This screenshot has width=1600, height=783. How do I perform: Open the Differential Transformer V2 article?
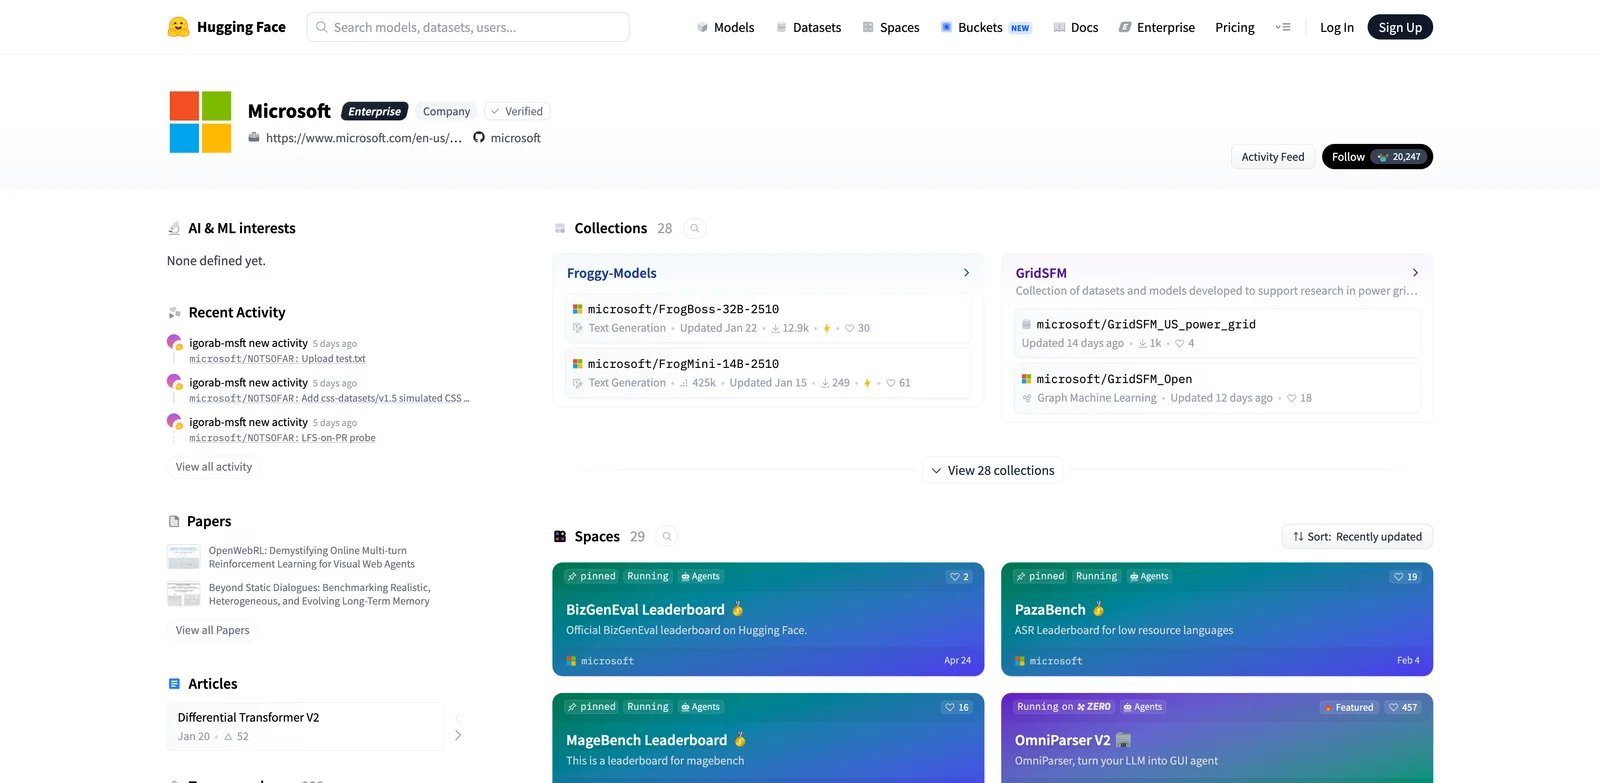(x=305, y=727)
